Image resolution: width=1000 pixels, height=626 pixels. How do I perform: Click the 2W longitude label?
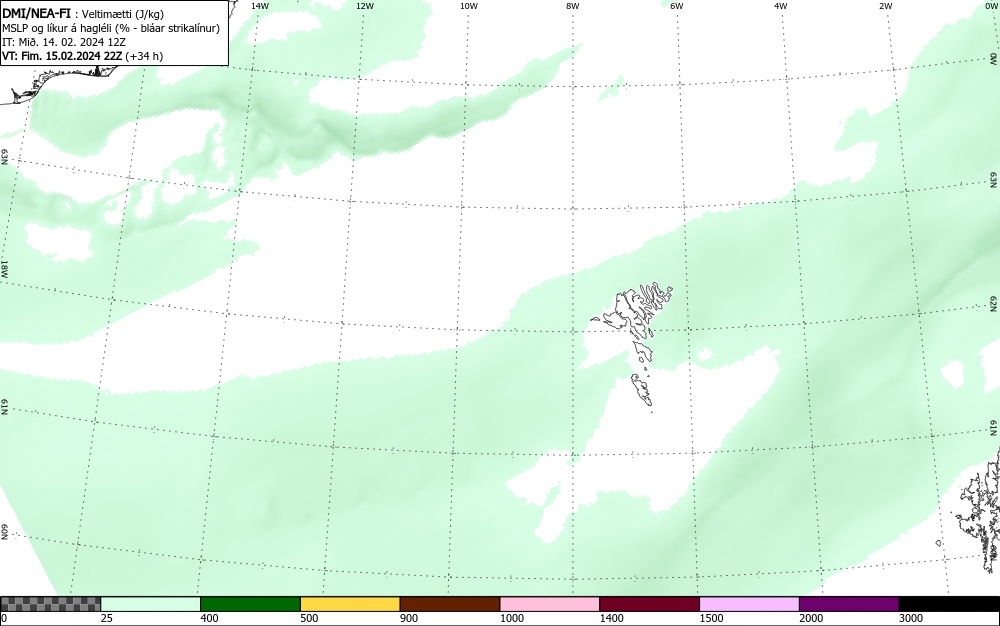(885, 6)
